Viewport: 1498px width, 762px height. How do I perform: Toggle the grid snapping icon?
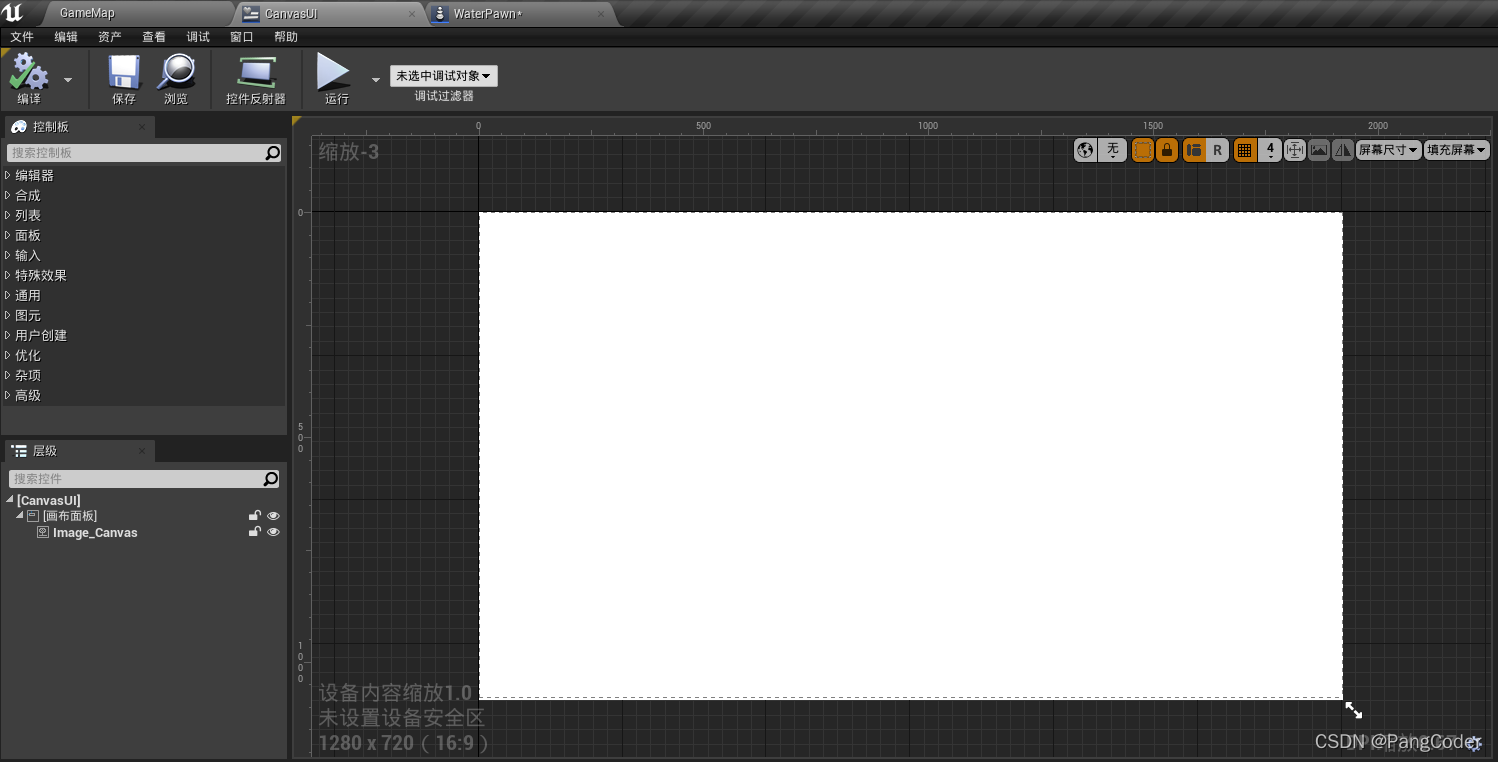1244,150
